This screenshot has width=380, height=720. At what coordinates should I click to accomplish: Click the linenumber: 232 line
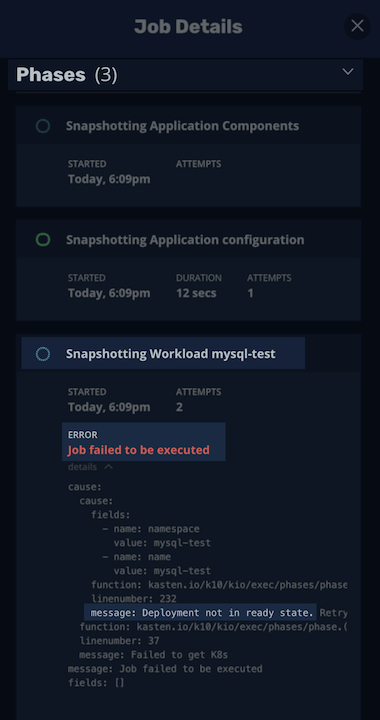point(134,599)
